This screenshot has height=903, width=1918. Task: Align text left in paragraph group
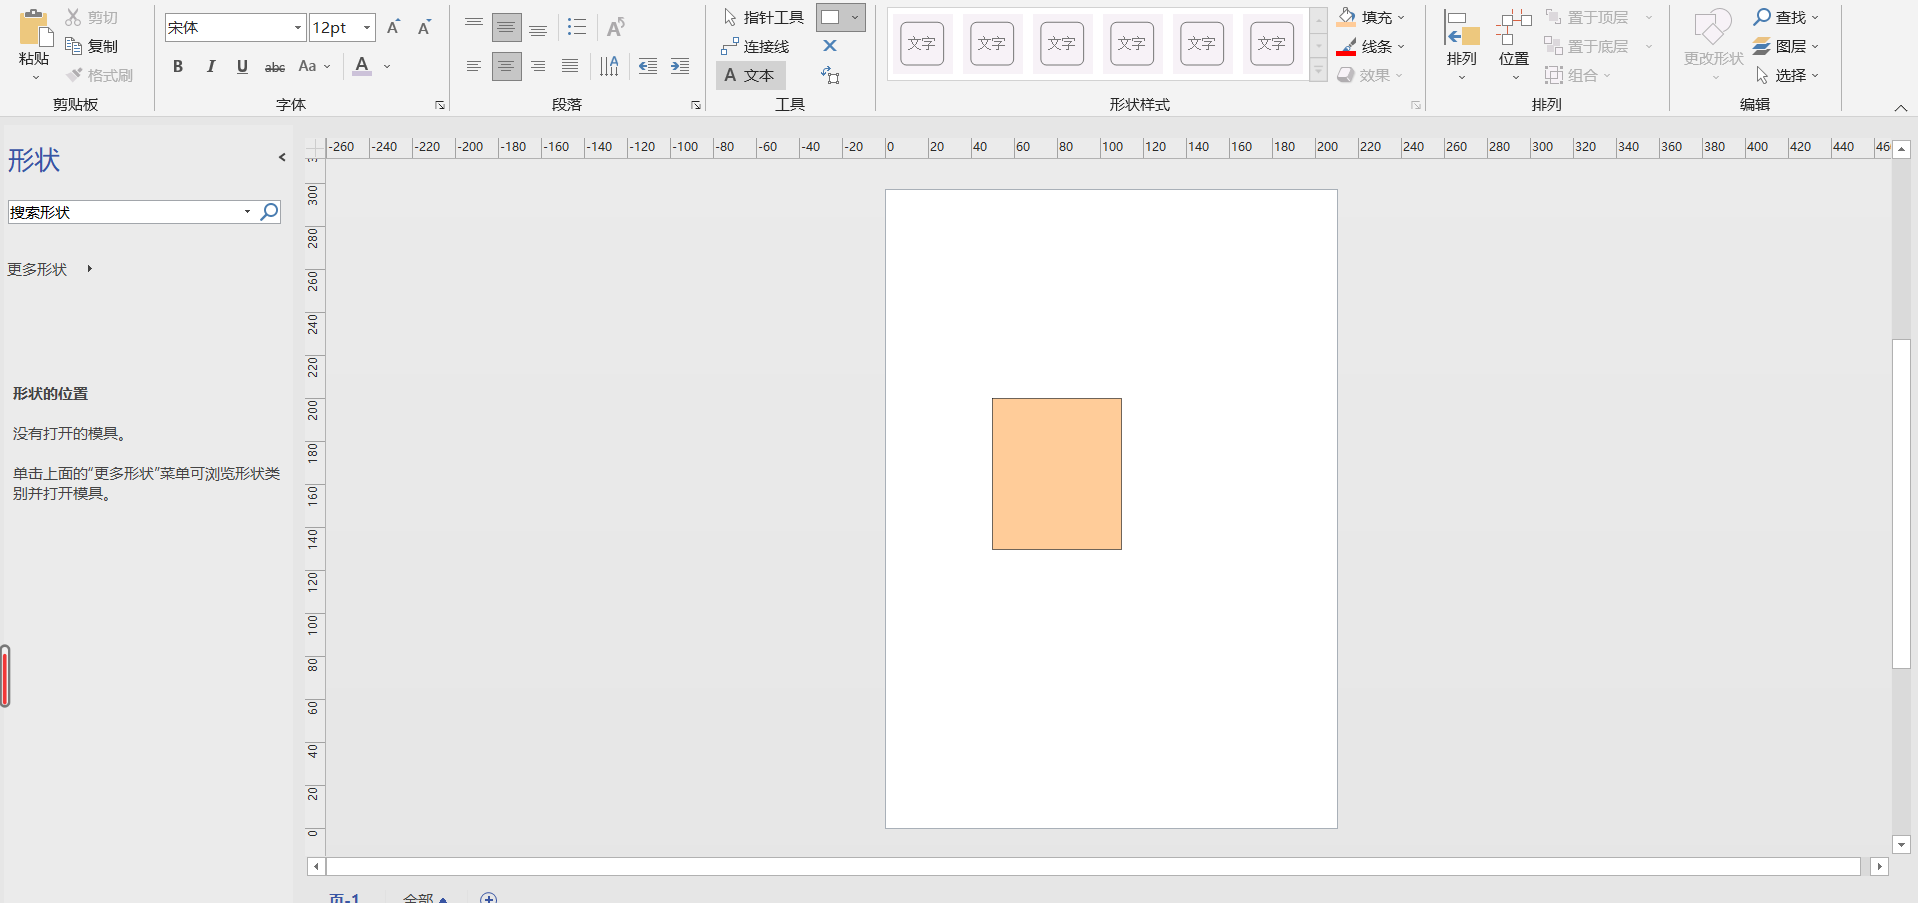474,66
